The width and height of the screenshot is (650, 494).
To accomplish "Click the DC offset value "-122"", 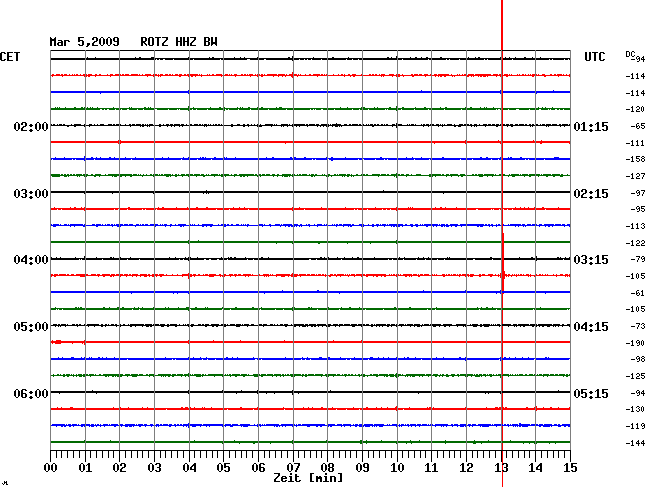I will [635, 243].
